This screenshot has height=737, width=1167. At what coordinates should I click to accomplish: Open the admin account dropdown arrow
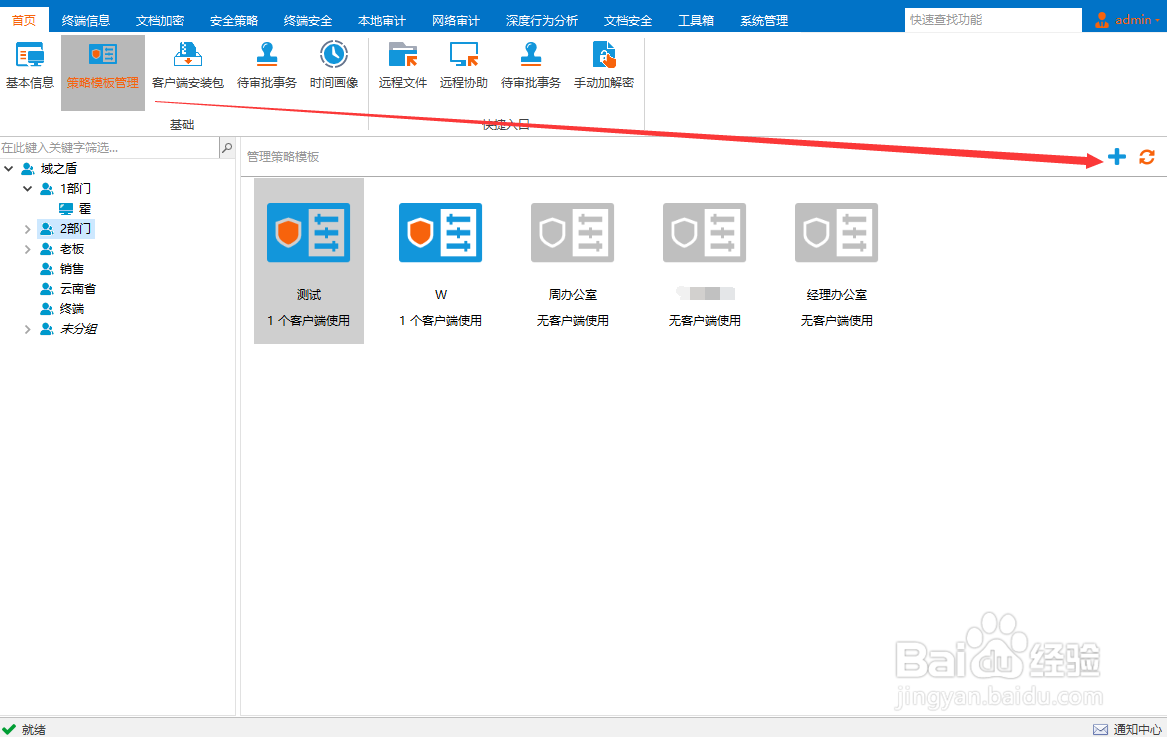click(1158, 20)
